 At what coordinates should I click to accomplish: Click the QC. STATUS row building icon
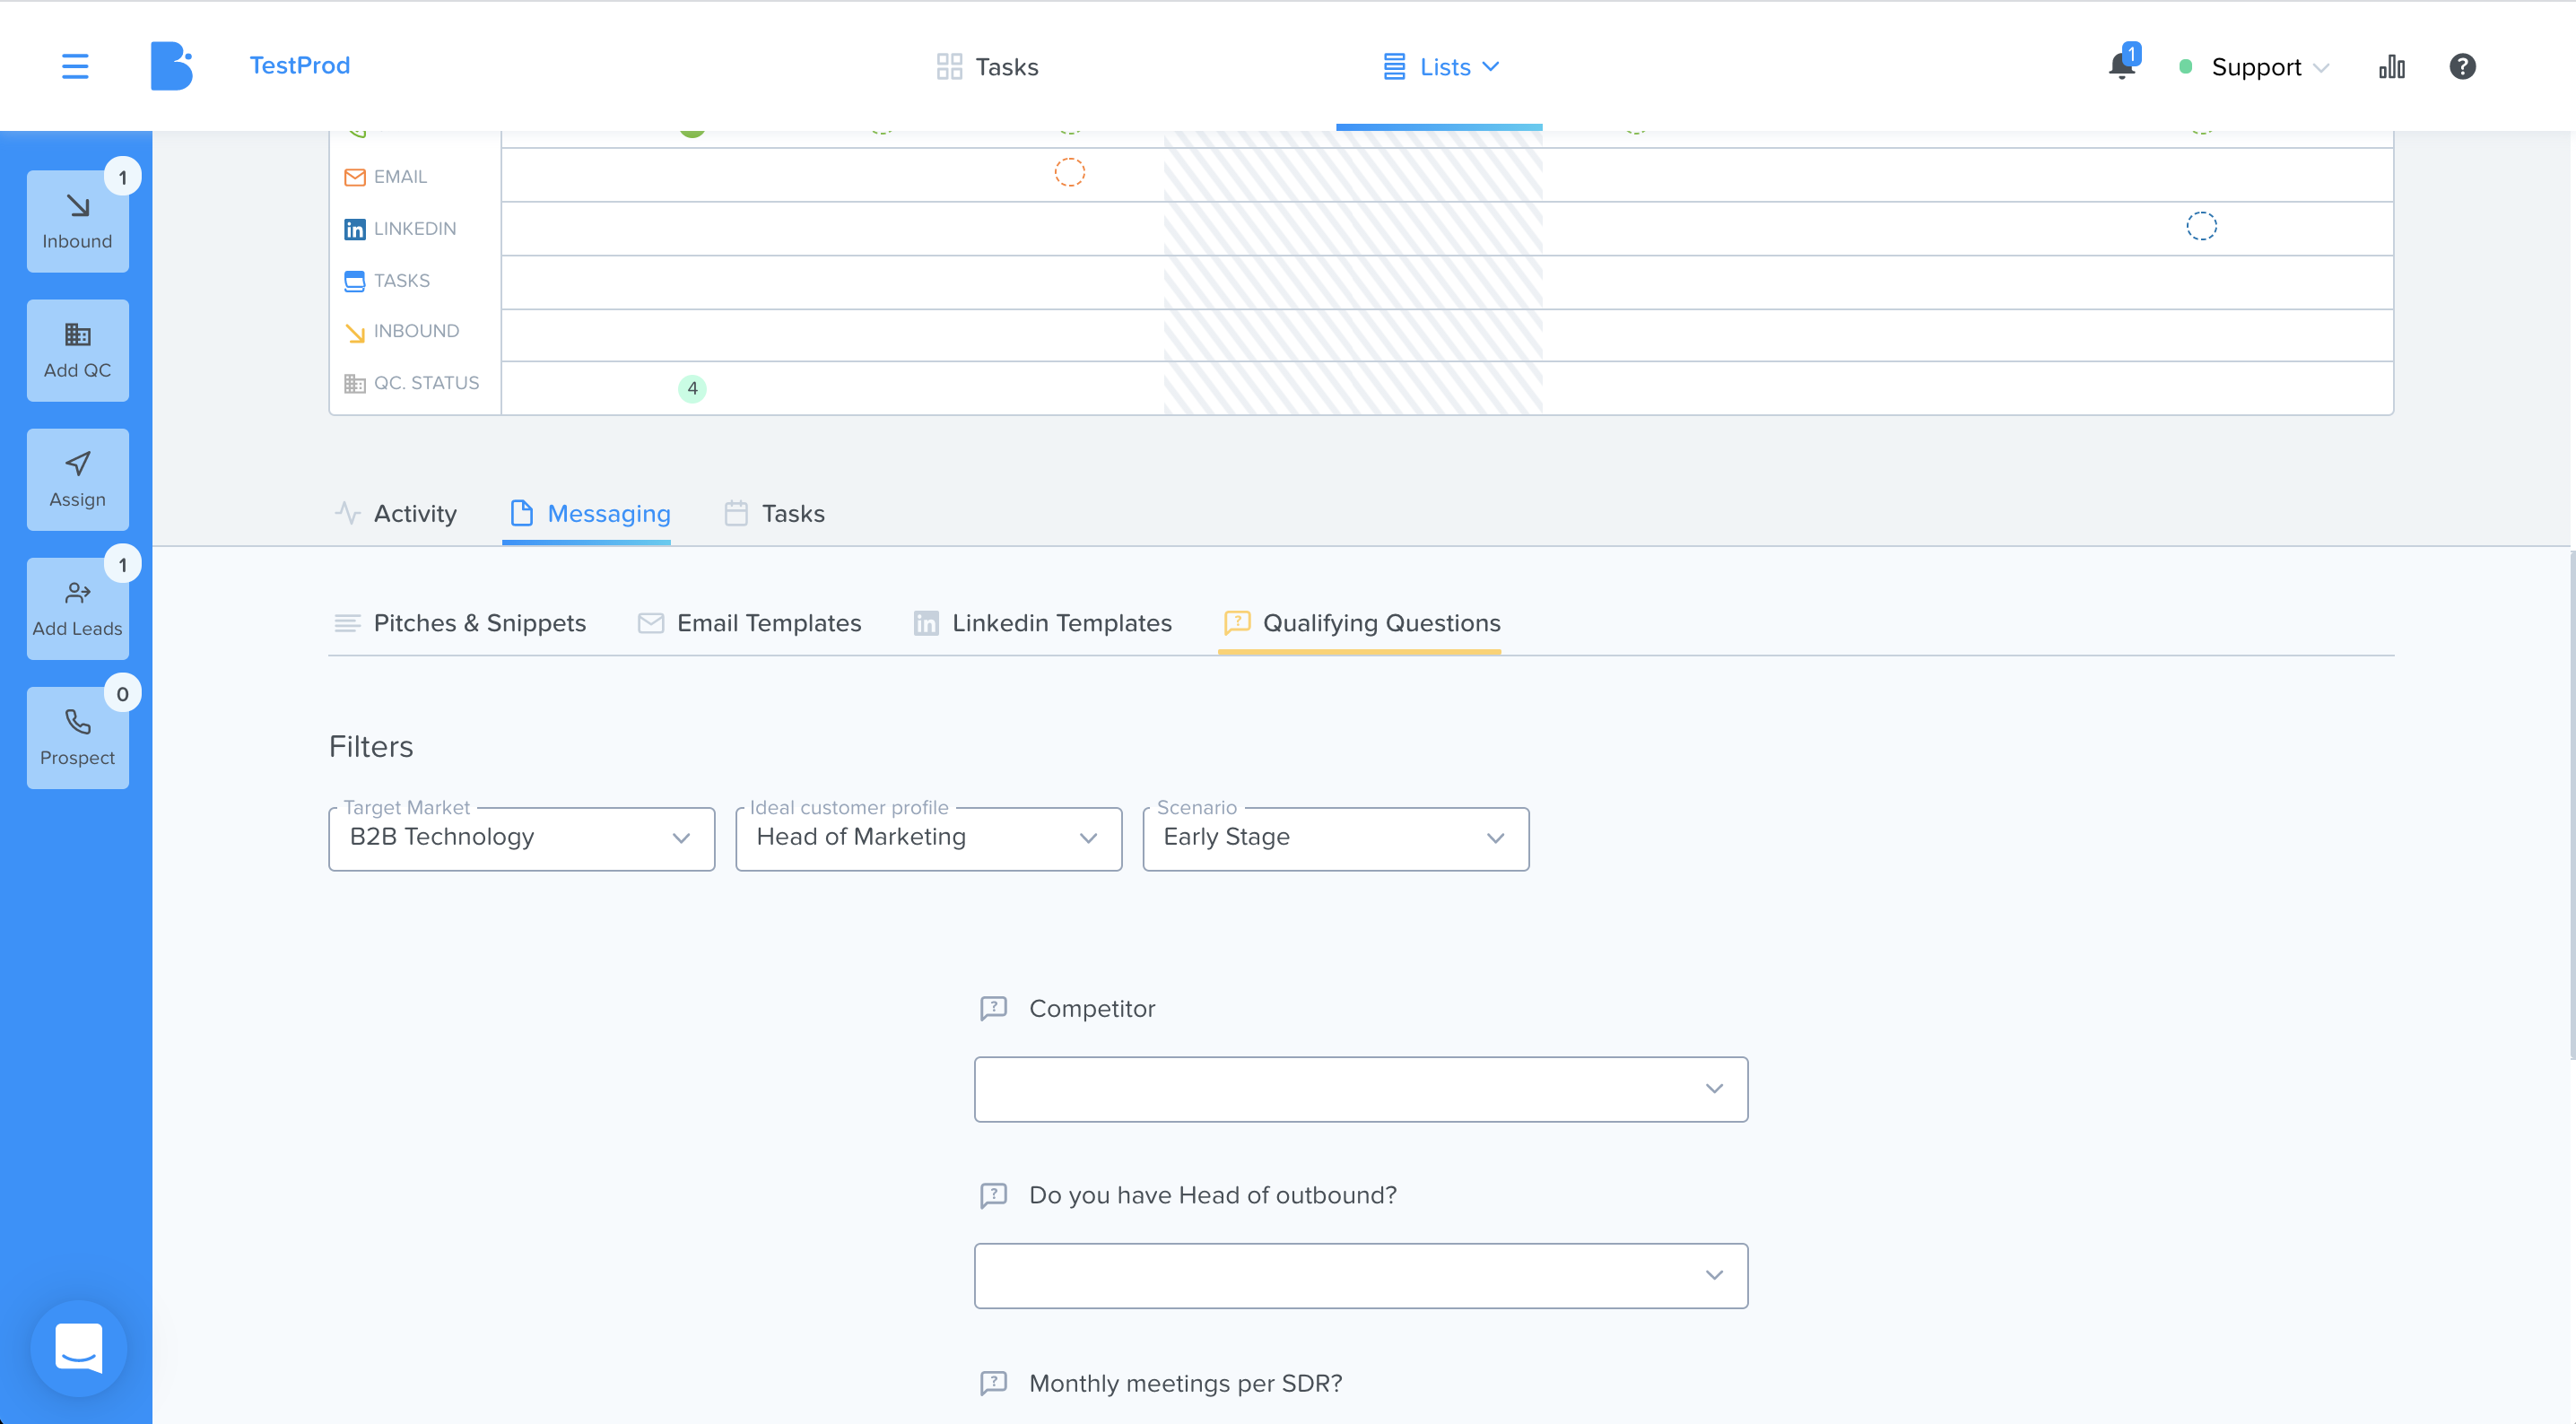tap(354, 383)
